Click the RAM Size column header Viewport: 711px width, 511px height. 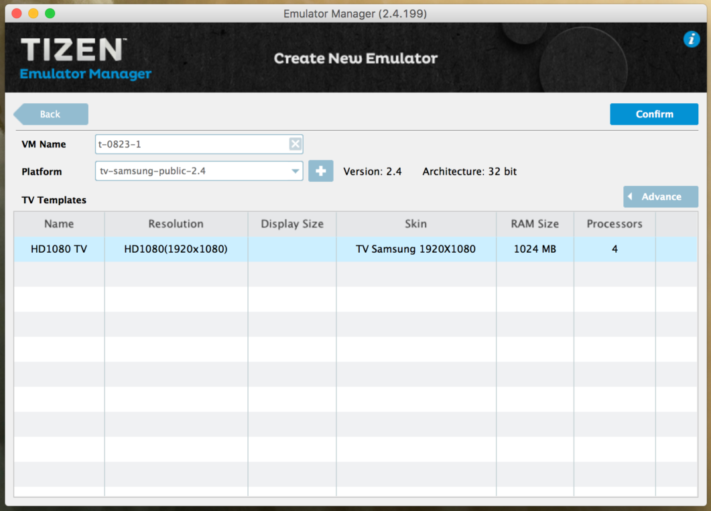pos(535,224)
